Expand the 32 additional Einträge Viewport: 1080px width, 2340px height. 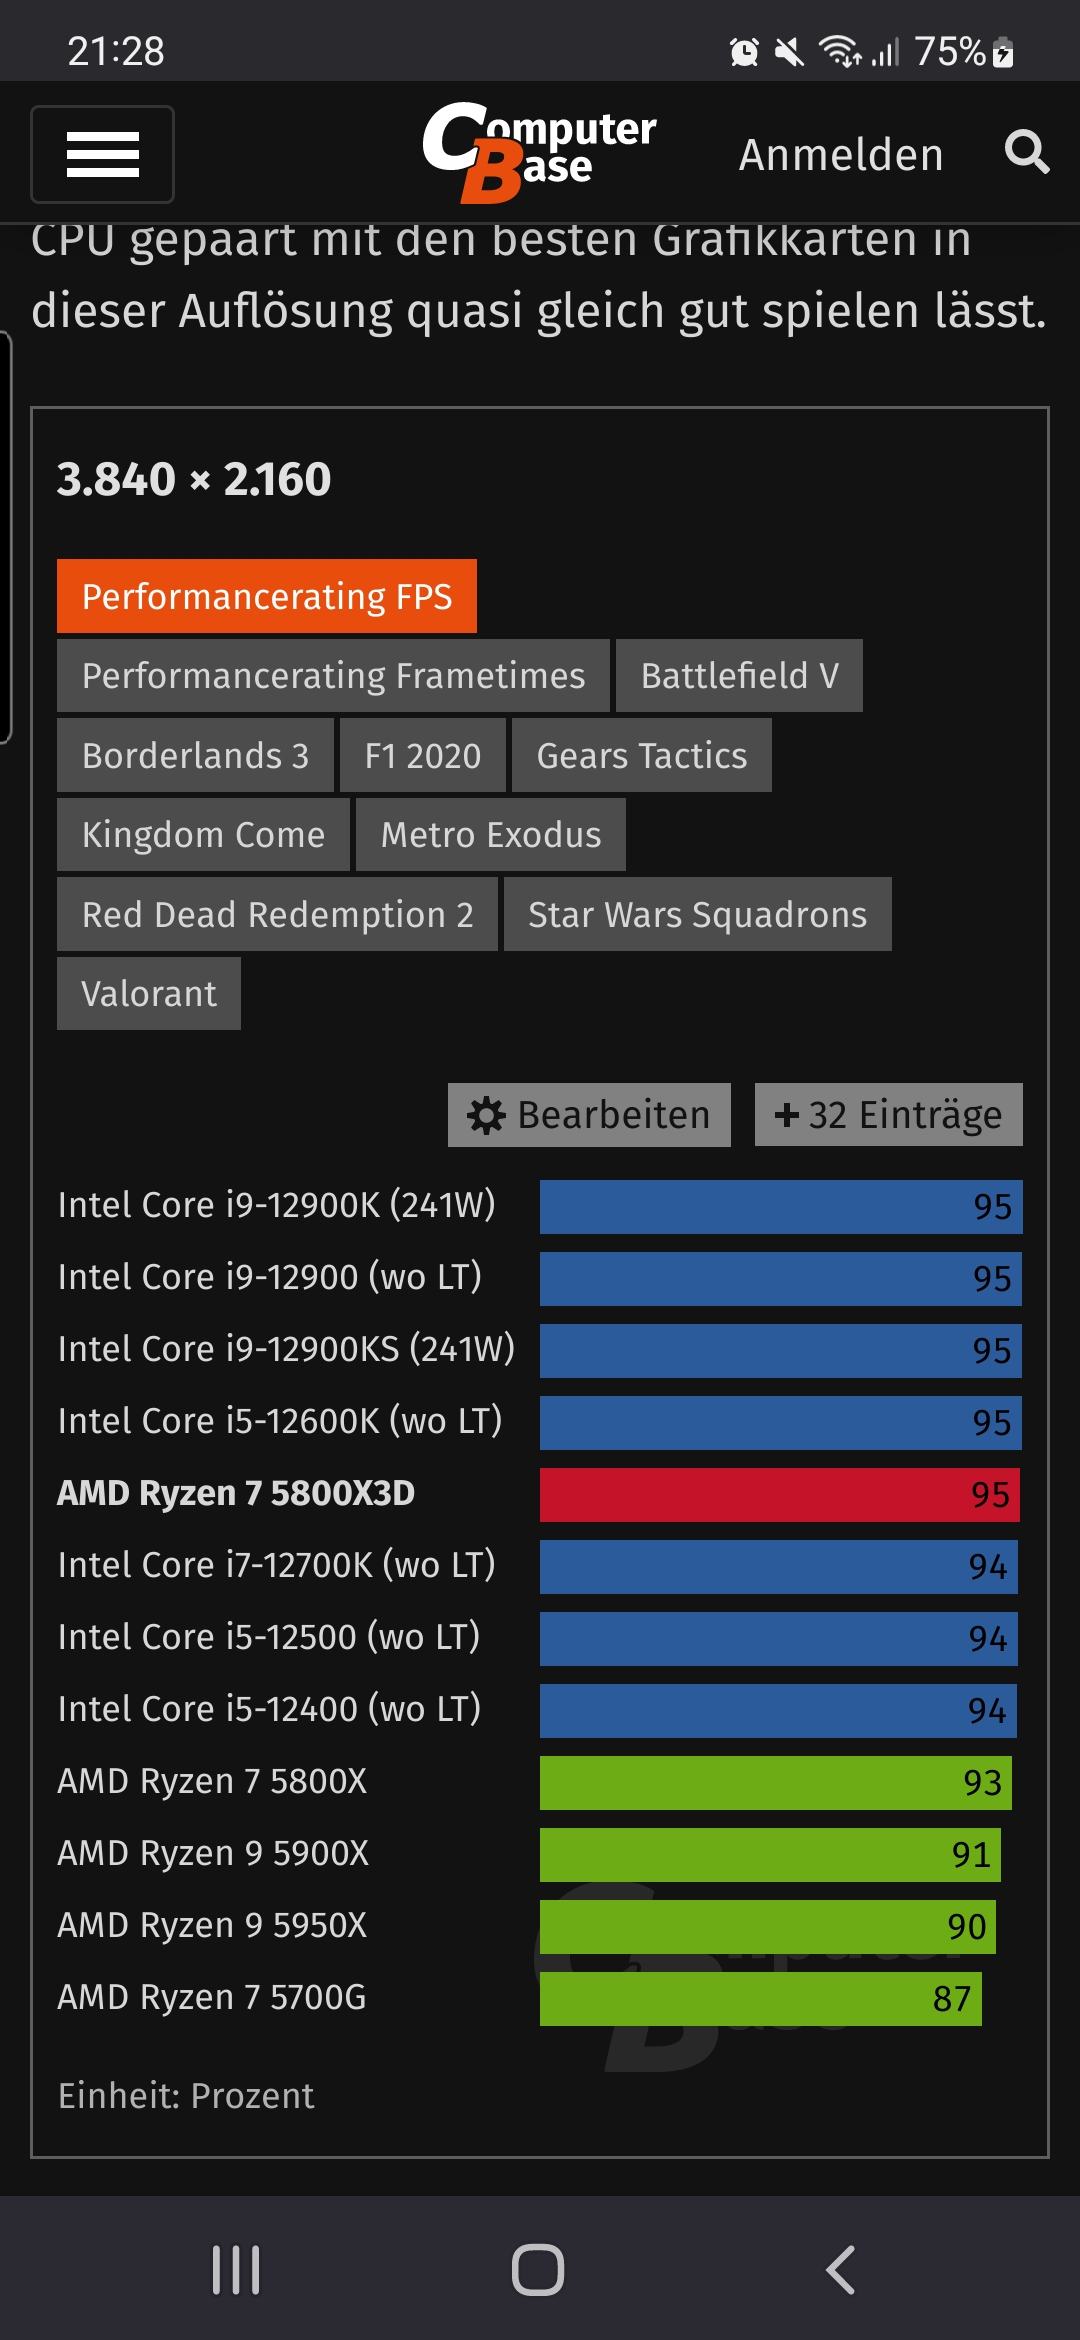pyautogui.click(x=889, y=1115)
